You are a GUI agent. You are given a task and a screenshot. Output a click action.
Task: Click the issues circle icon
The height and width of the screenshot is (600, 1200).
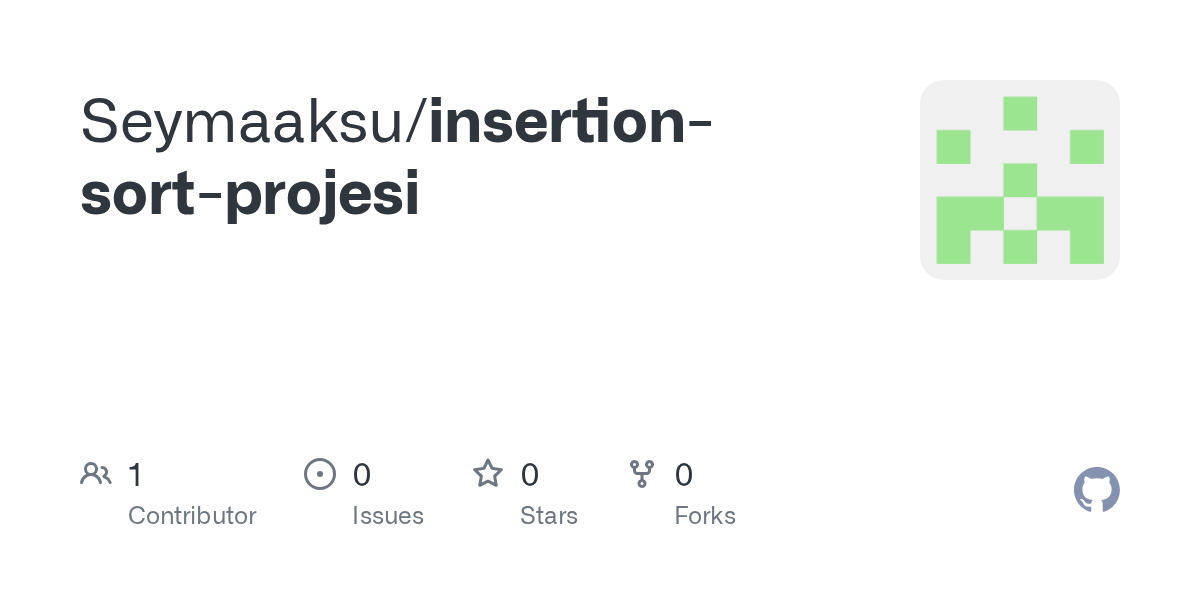(319, 474)
